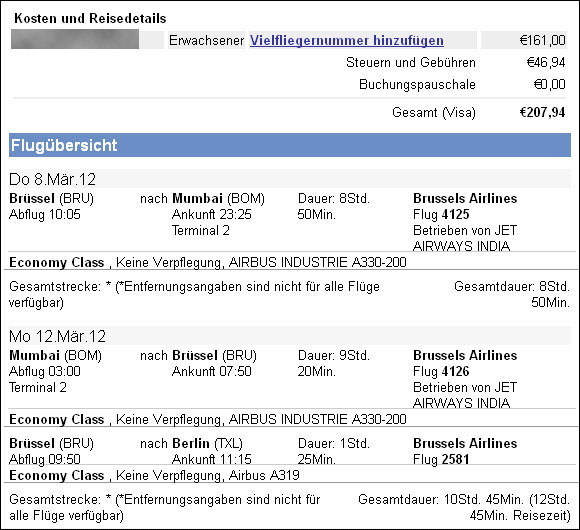This screenshot has width=580, height=530.
Task: Open the Vielfliegernummer hinzufügen link
Action: [347, 40]
